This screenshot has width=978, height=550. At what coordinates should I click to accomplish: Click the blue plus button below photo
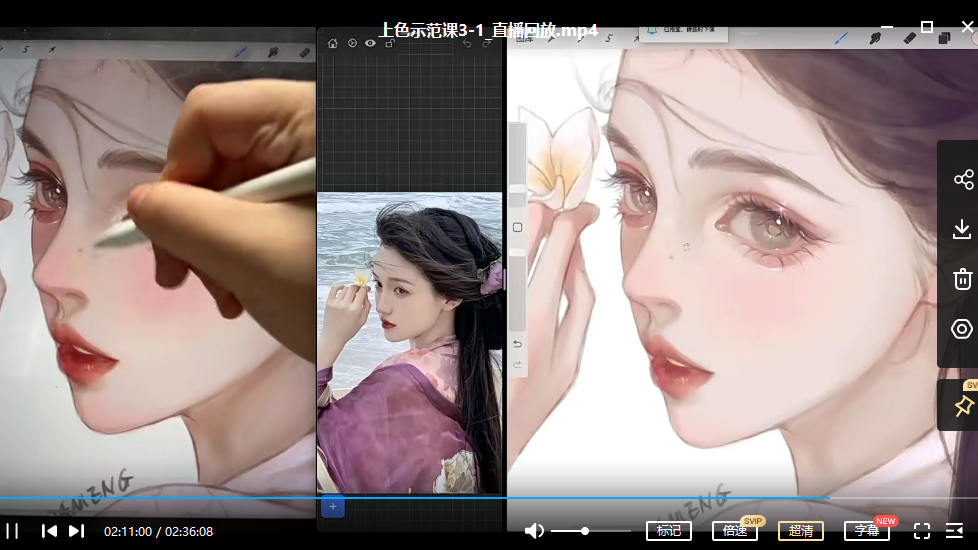333,507
